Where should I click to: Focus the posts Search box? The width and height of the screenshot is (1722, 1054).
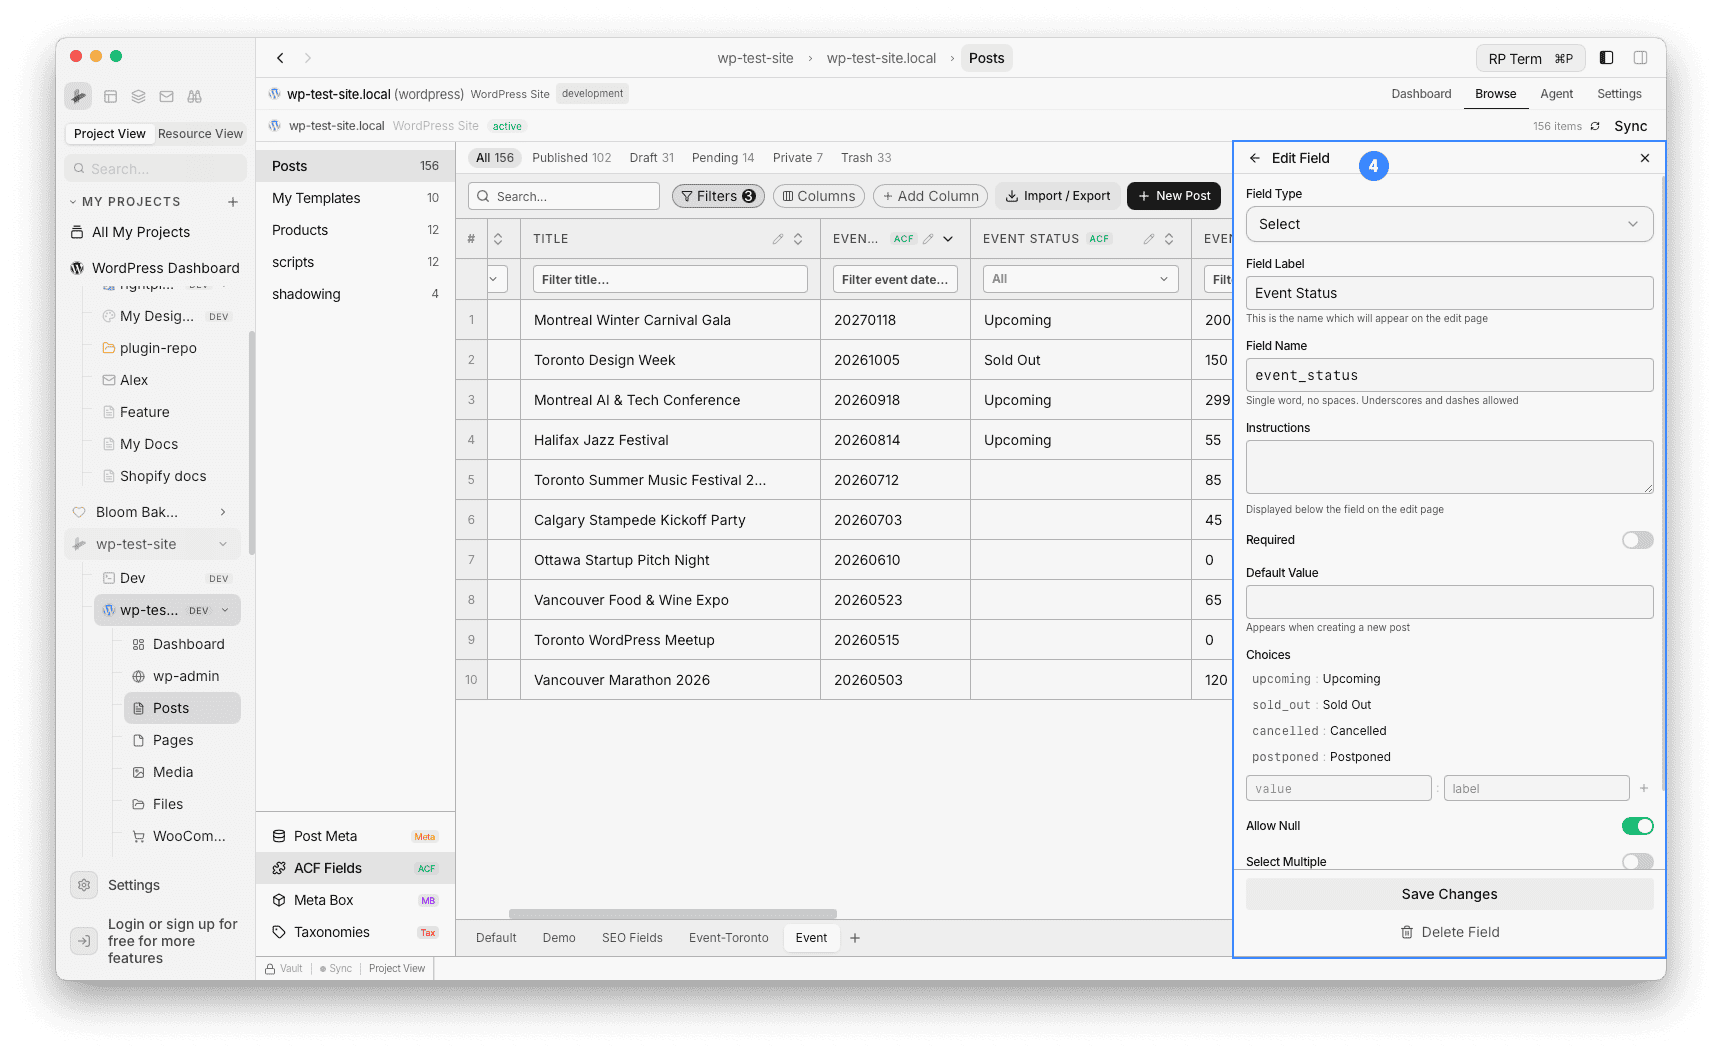click(x=564, y=196)
